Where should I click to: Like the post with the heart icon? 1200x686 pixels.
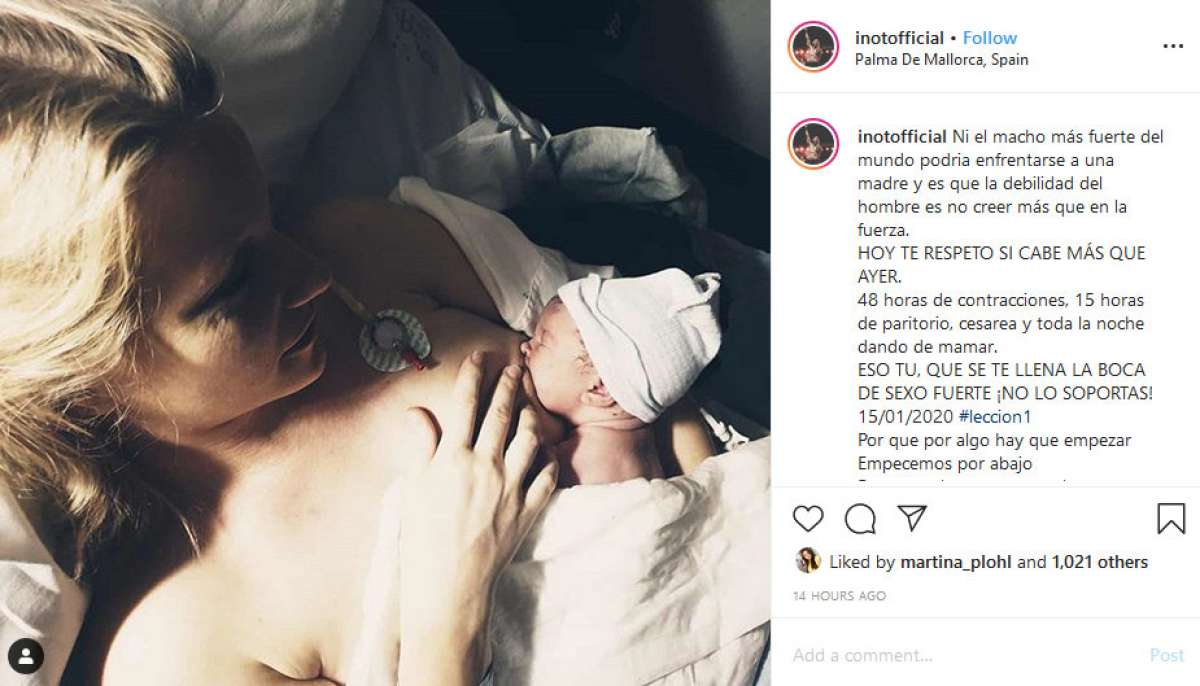click(808, 518)
